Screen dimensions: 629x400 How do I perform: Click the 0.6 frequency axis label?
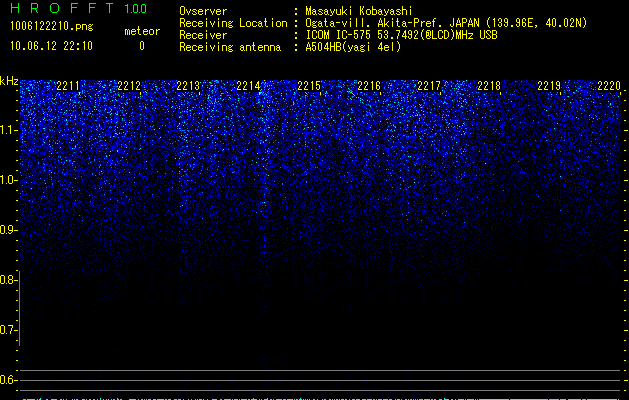(8, 380)
